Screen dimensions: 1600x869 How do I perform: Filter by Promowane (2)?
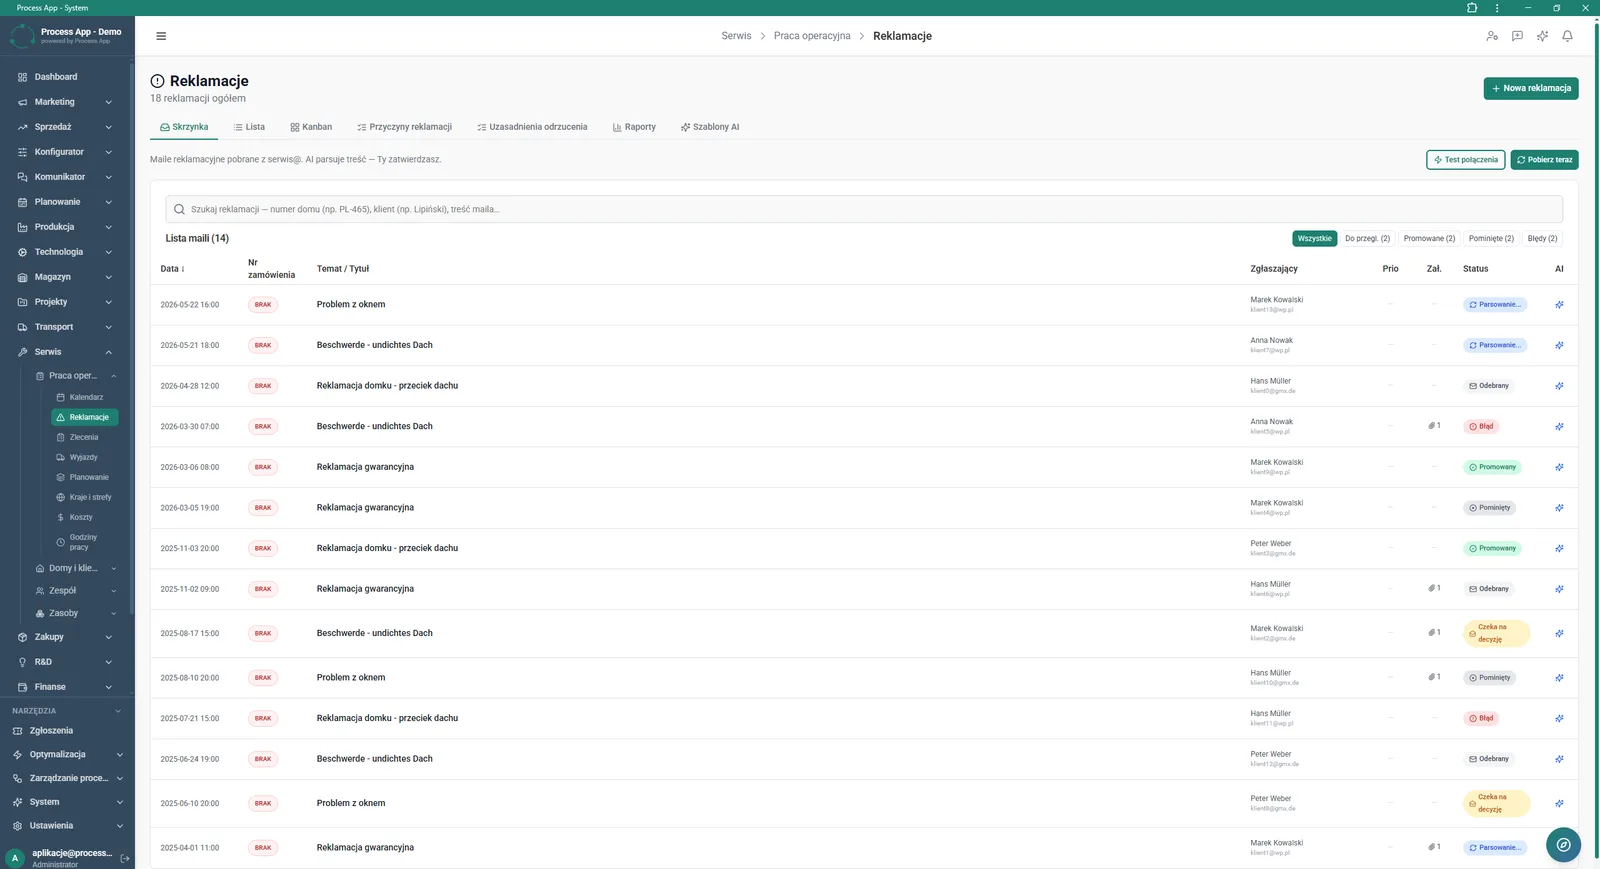[1429, 239]
